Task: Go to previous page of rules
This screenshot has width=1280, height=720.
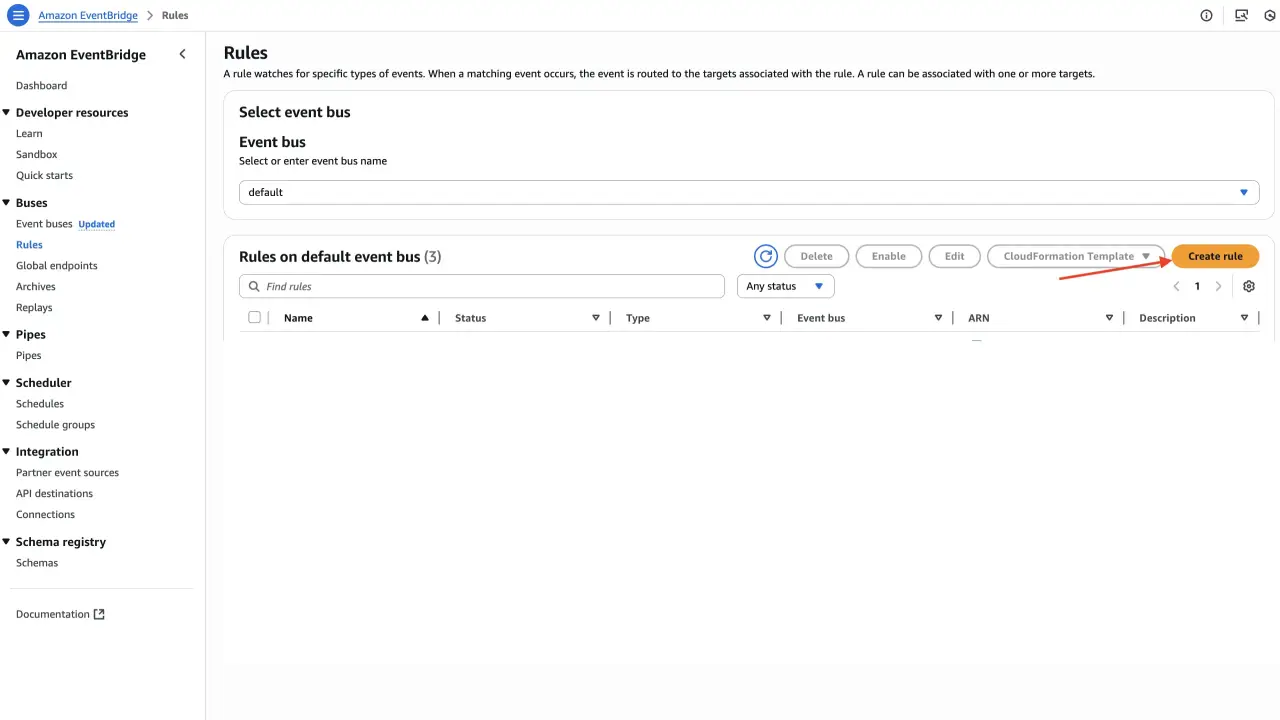Action: coord(1176,287)
